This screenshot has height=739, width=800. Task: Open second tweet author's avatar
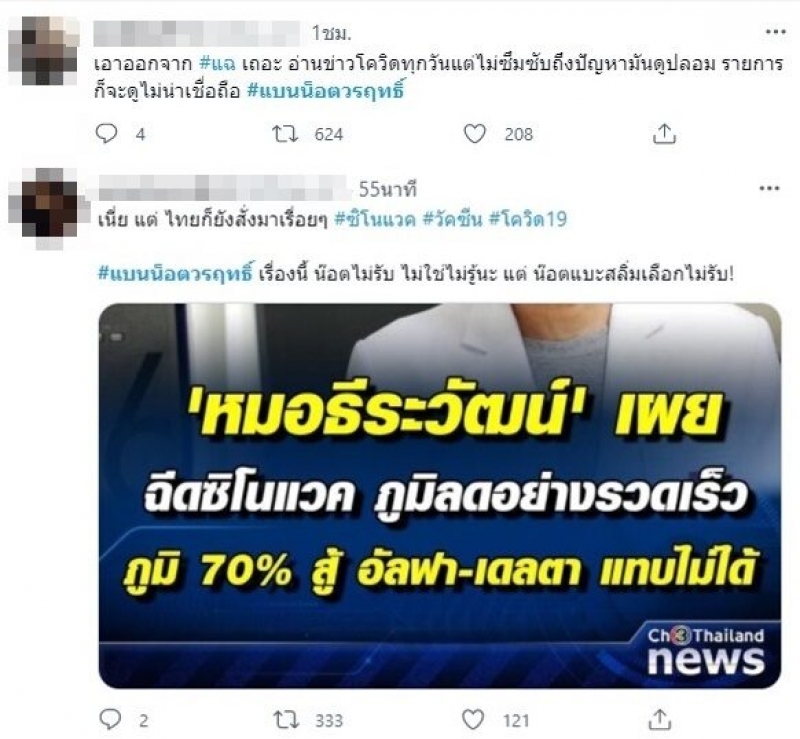(42, 208)
